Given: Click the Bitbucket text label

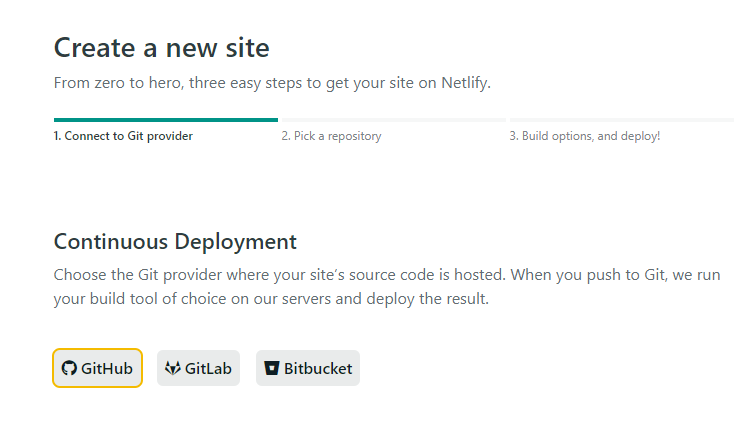Looking at the screenshot, I should [x=318, y=368].
